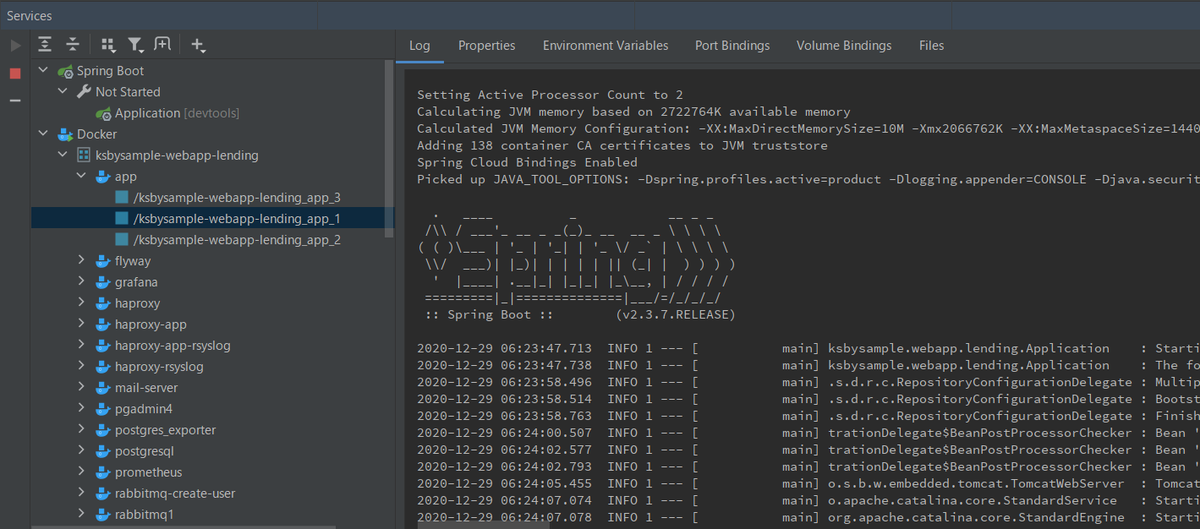Click the haproxy whale icon
Viewport: 1200px width, 529px height.
(103, 302)
